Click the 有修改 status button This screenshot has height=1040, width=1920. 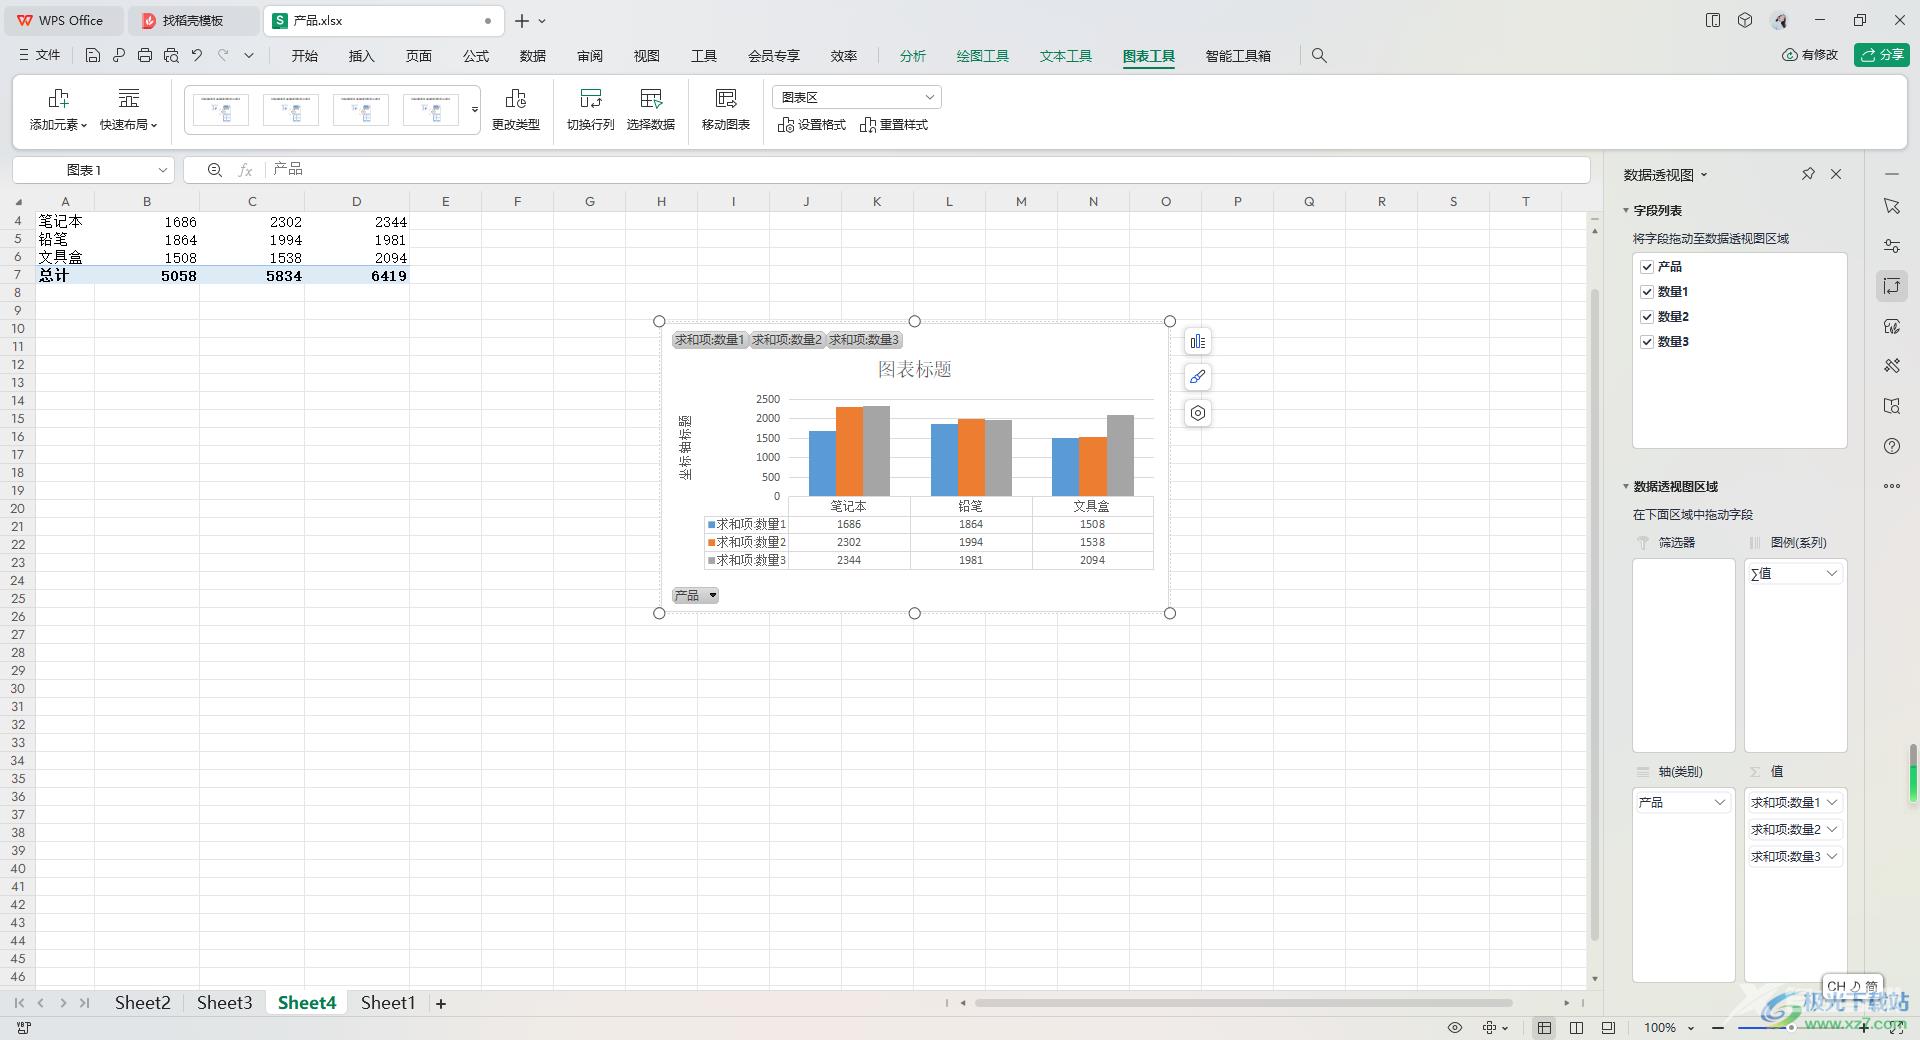click(1810, 55)
